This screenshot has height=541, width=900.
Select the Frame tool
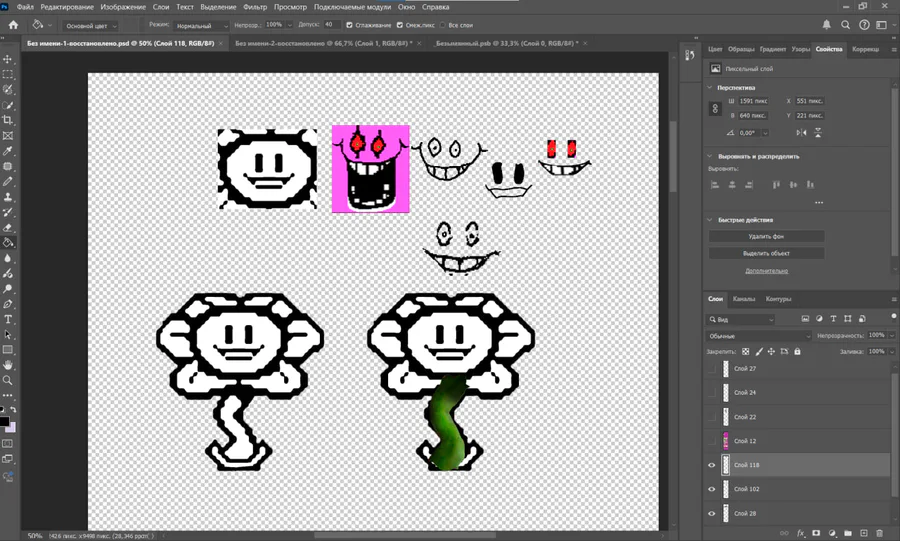[7, 136]
